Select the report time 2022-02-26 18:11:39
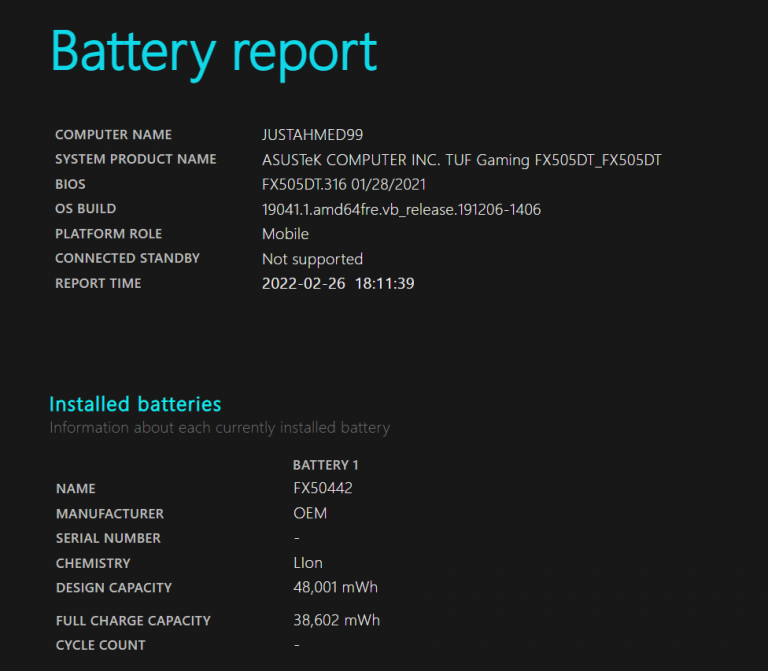This screenshot has width=768, height=671. point(338,284)
